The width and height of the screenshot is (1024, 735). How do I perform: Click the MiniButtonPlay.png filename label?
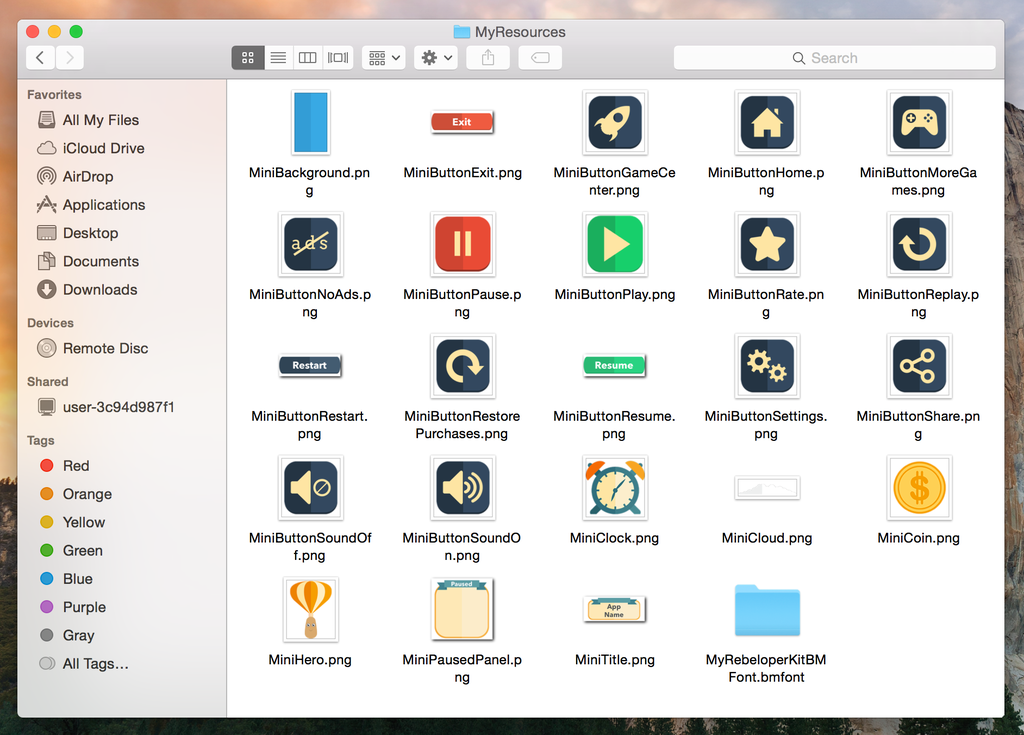(x=615, y=295)
